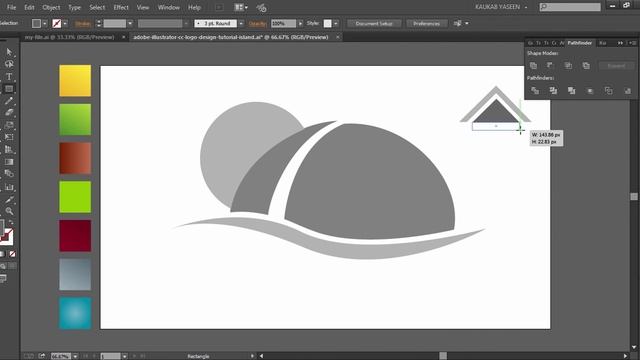Open the graphic Style dropdown
Screen dimensions: 640x360
336,24
